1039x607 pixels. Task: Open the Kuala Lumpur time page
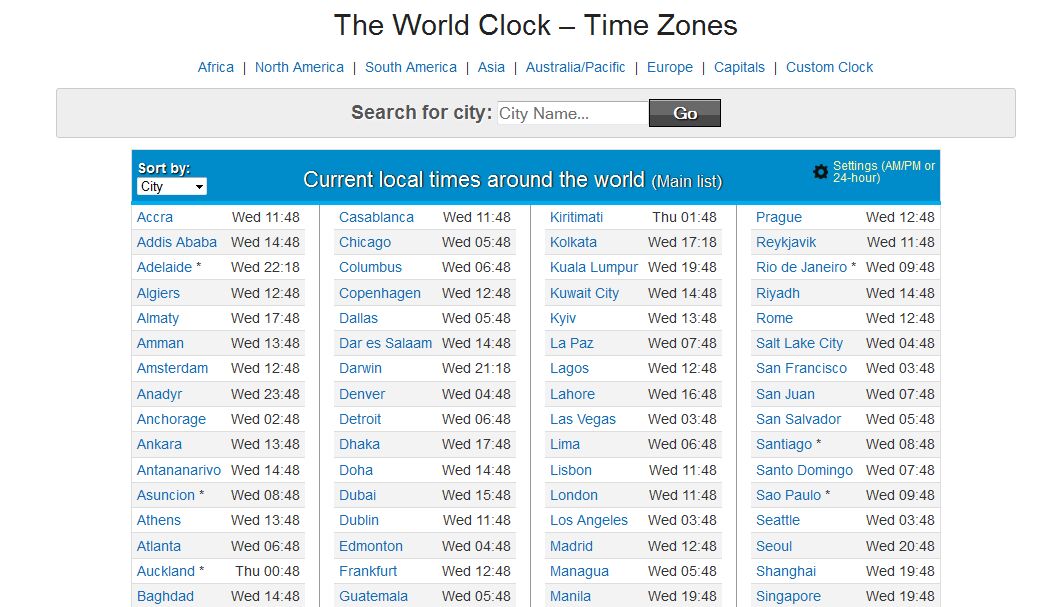tap(594, 267)
